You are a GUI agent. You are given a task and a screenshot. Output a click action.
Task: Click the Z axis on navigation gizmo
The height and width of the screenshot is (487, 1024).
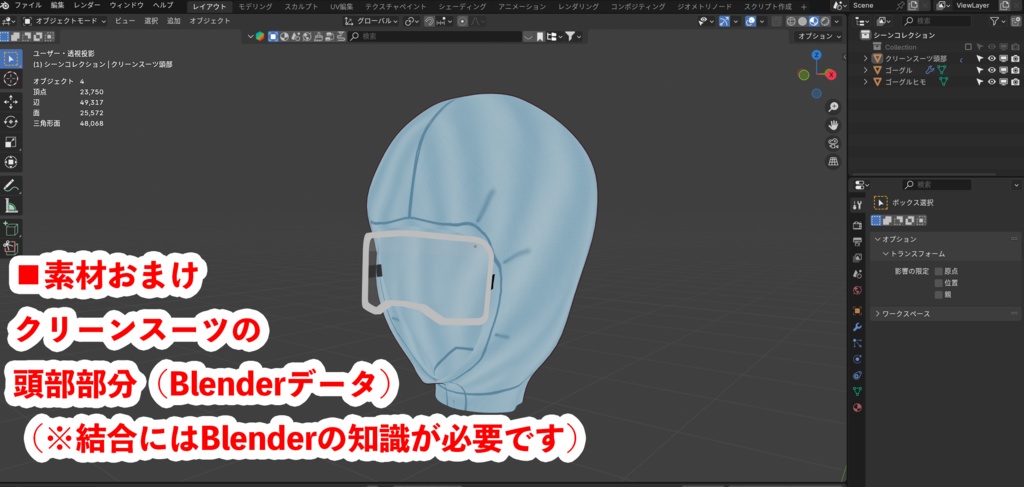(816, 55)
